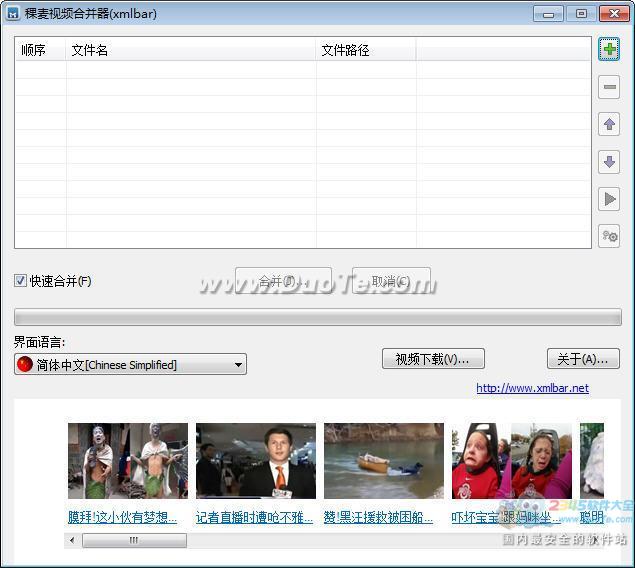
Task: Open the 吓坏宝宝 video link
Action: click(506, 517)
